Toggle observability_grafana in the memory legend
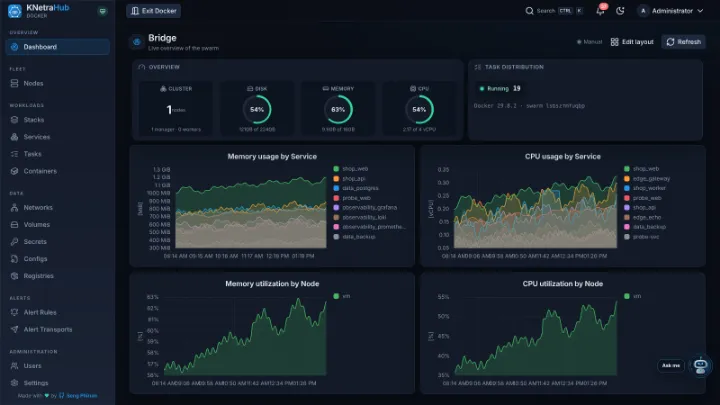This screenshot has width=720, height=405. [365, 208]
